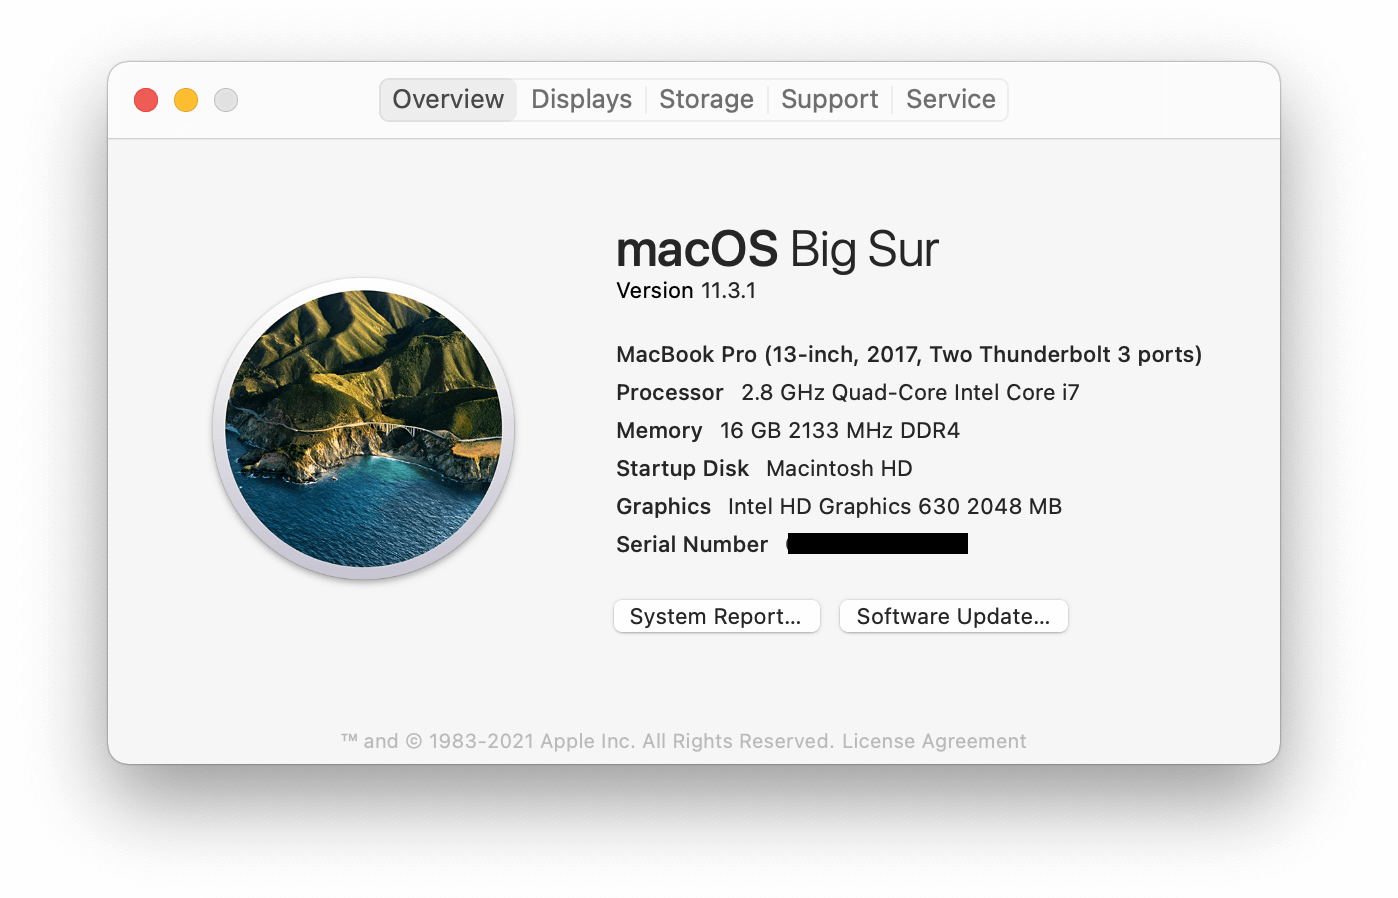
Task: Click the Macintosh HD startup disk value
Action: tap(839, 469)
